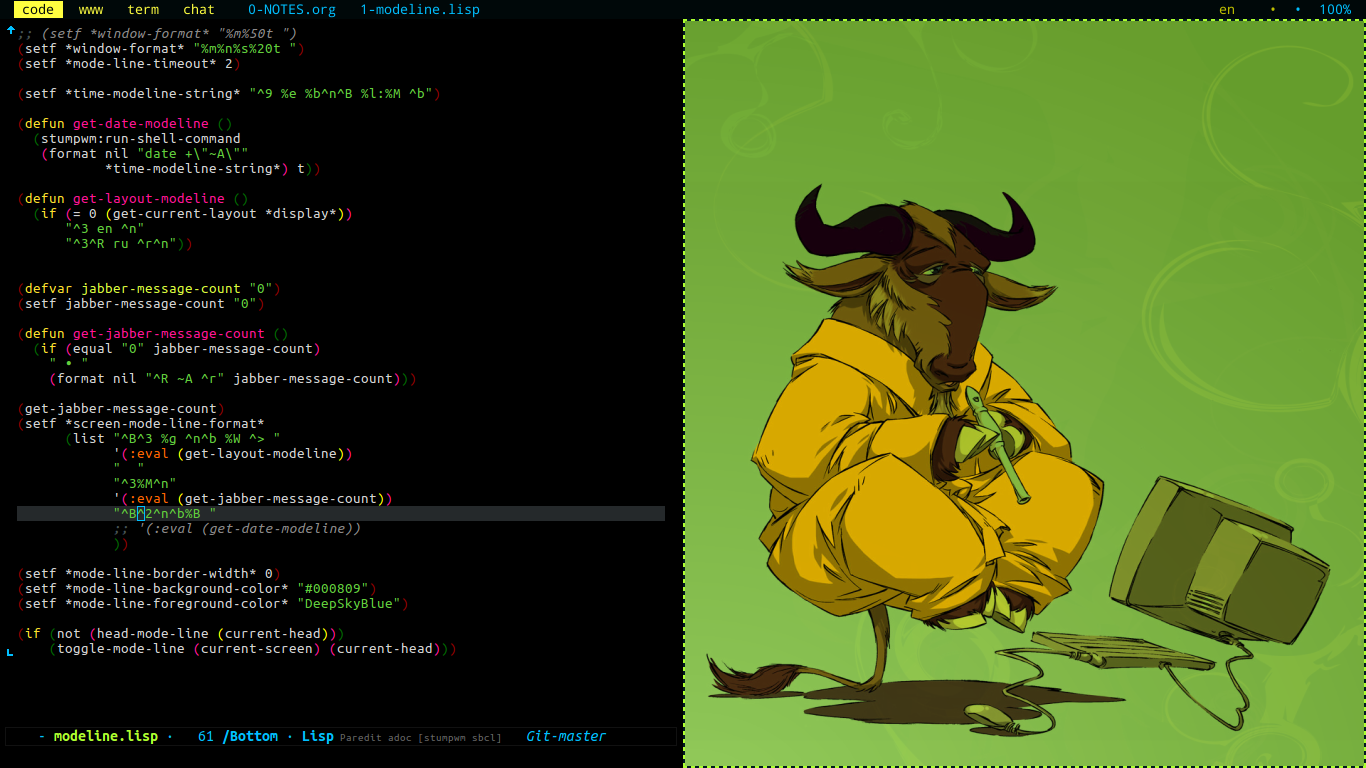The height and width of the screenshot is (768, 1366).
Task: Click the Paredit minor mode indicator
Action: click(x=361, y=737)
